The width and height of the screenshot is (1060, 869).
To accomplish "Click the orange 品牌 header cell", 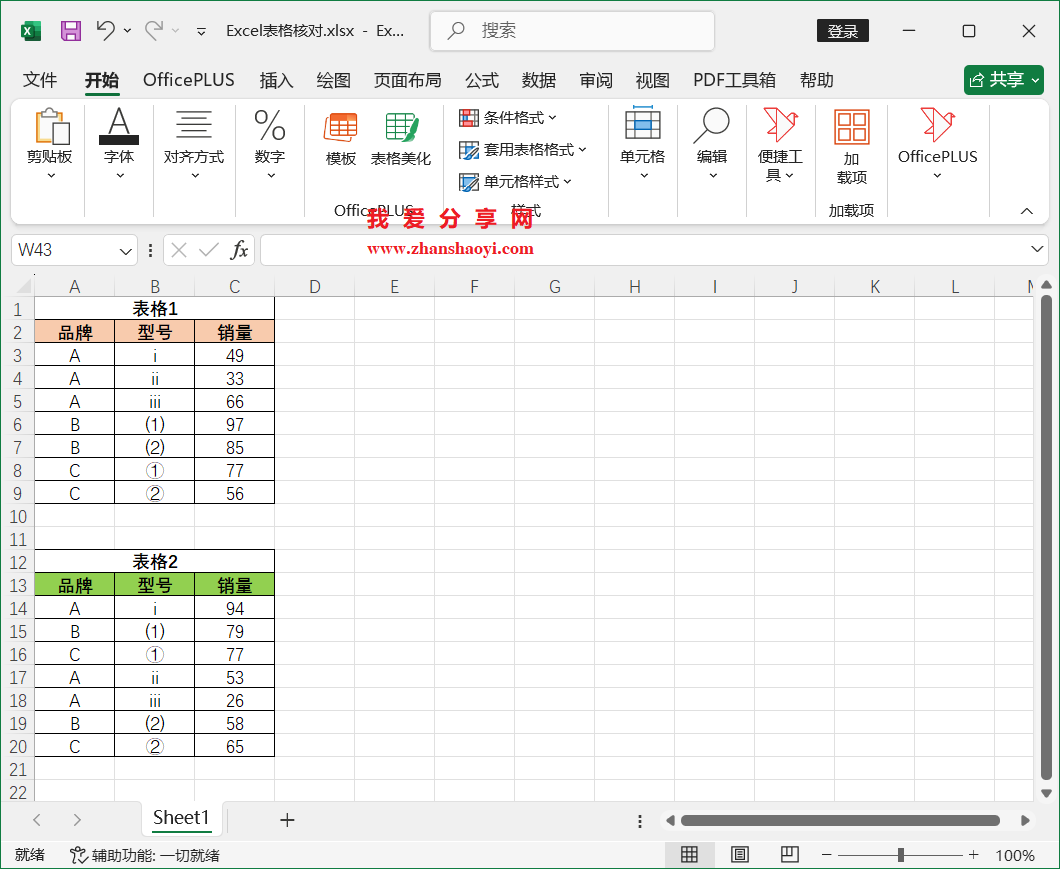I will (x=75, y=332).
